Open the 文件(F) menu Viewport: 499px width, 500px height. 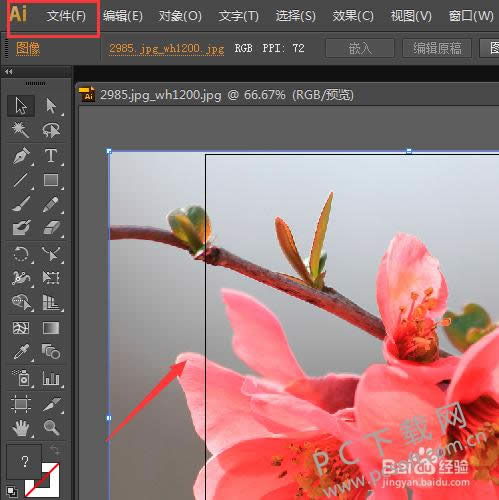tap(66, 16)
